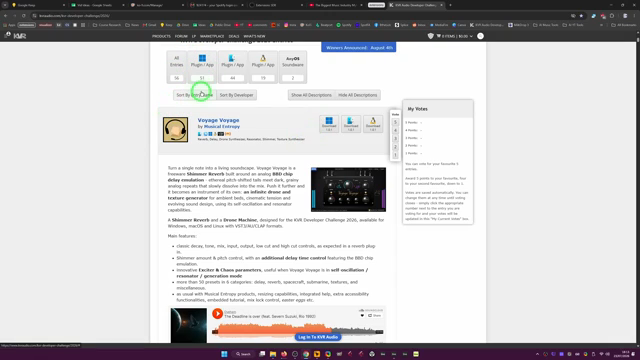Open the FORUM menu
This screenshot has width=640, height=360.
click(x=181, y=36)
